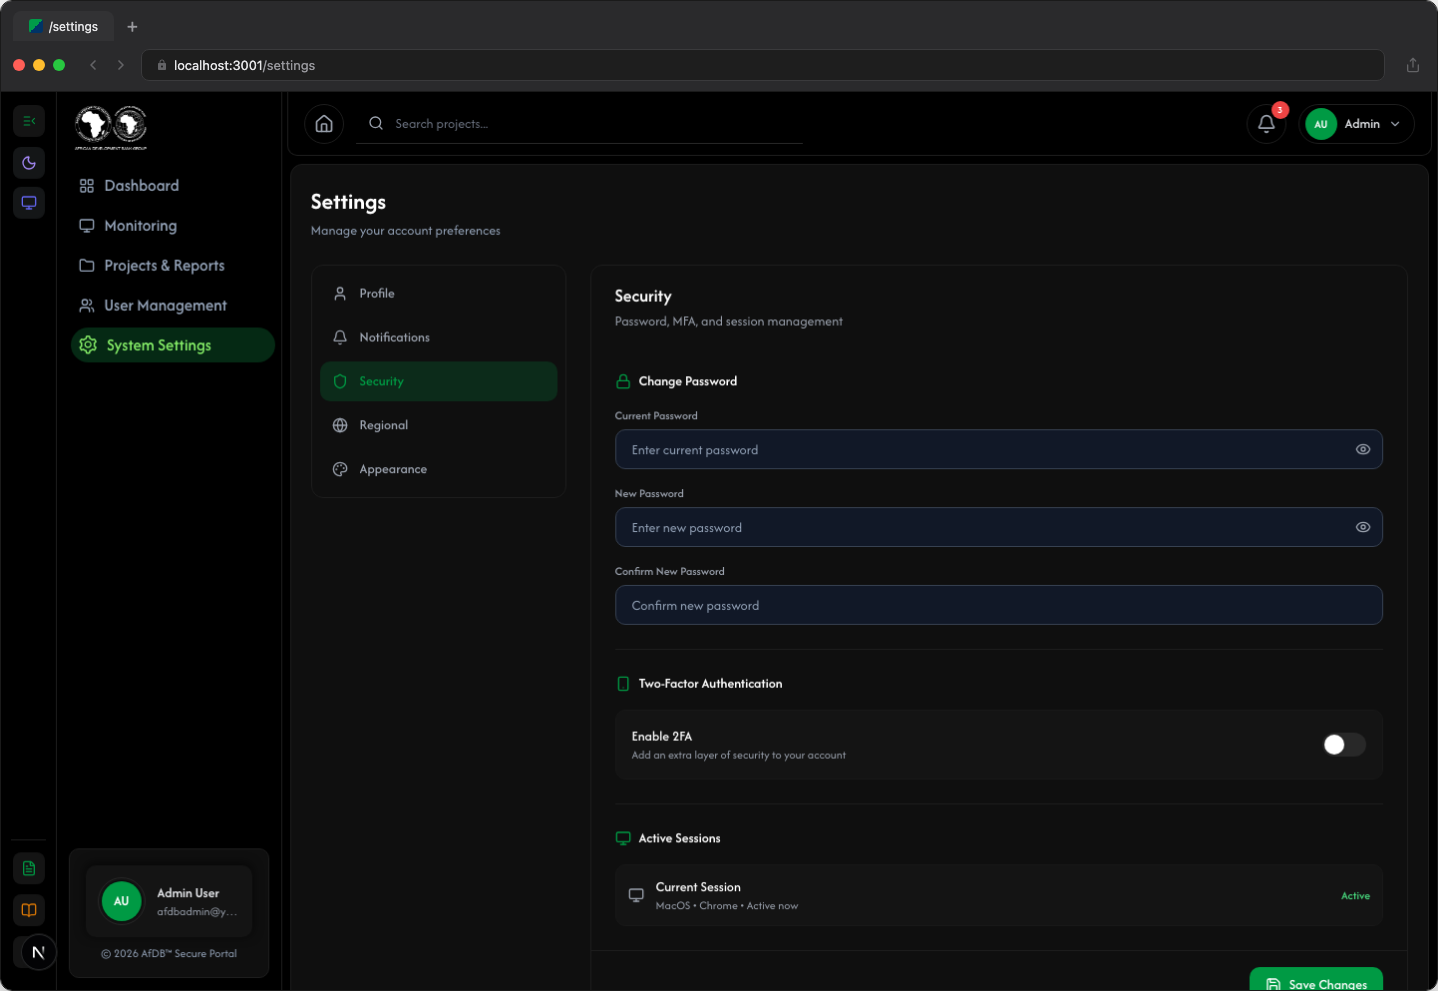Focus the Search projects field

[x=579, y=124]
